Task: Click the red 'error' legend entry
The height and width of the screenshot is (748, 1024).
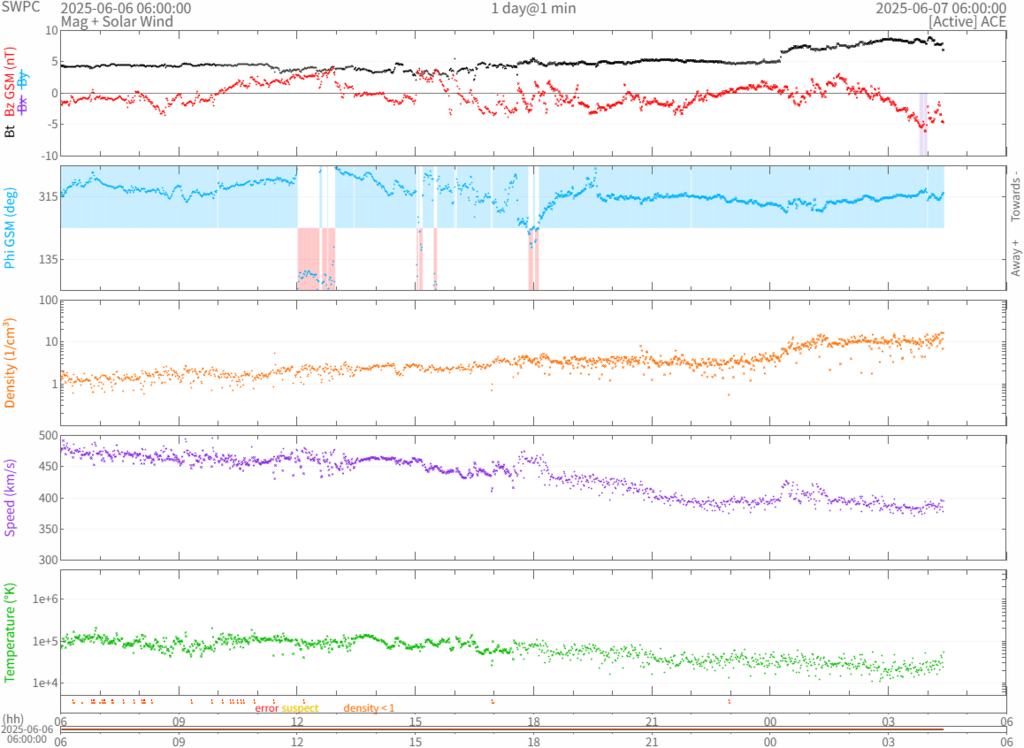Action: tap(266, 708)
